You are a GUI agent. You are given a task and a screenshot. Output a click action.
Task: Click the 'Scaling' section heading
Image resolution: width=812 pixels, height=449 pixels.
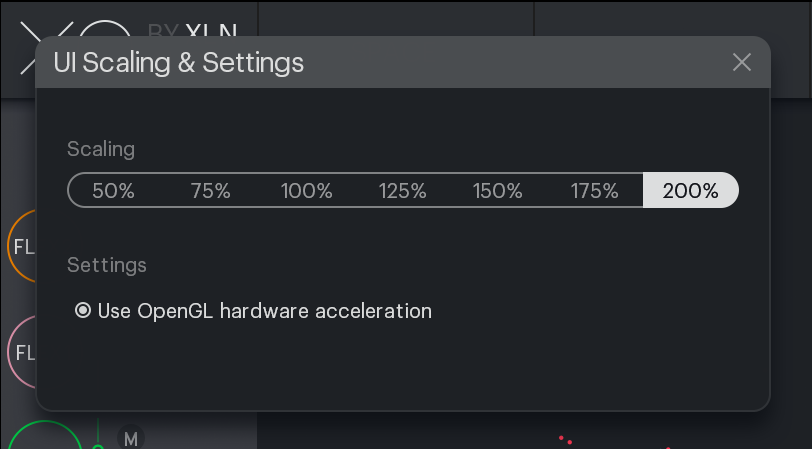pyautogui.click(x=101, y=149)
